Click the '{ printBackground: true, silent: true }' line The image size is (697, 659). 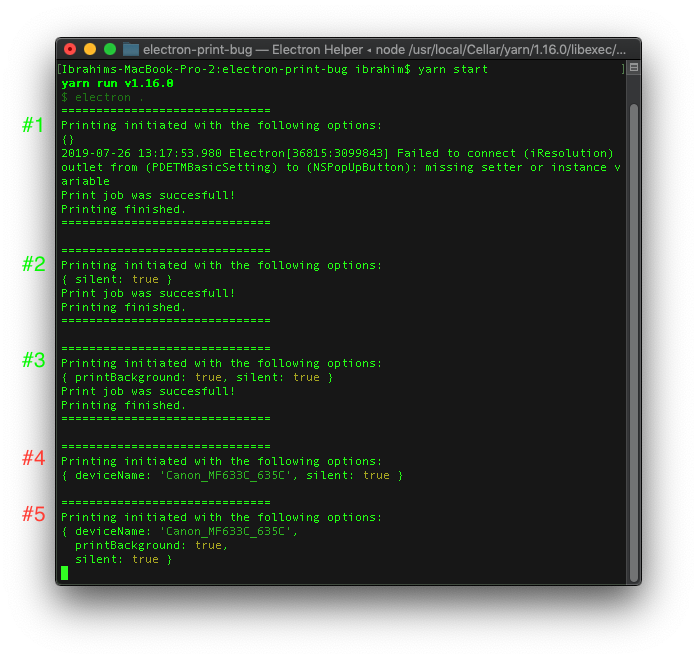coord(197,377)
